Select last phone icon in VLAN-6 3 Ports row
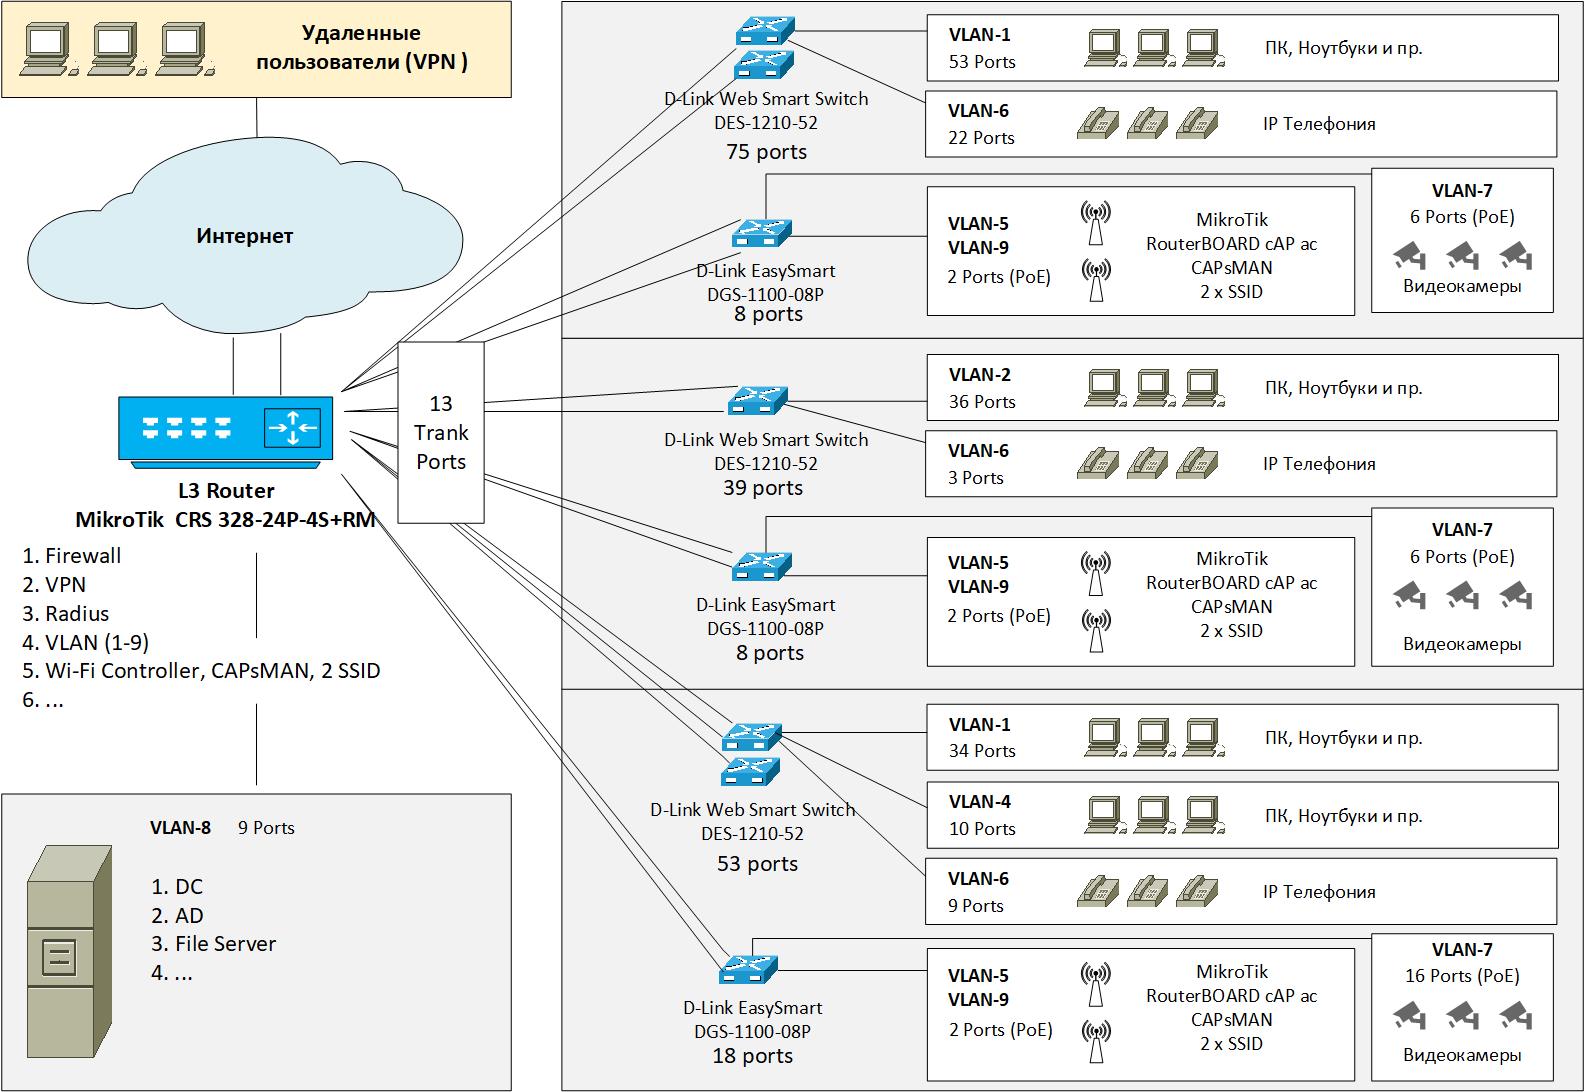Viewport: 1585px width, 1092px height. pyautogui.click(x=1198, y=463)
